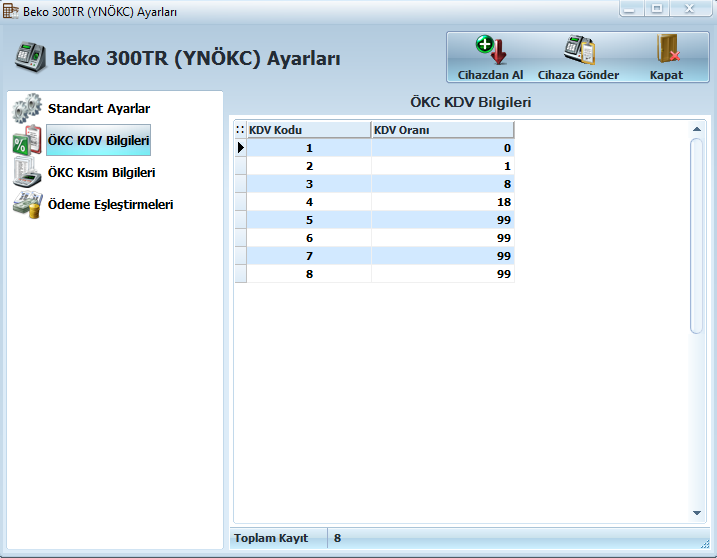717x558 pixels.
Task: Open grid column chooser in header corner
Action: click(x=240, y=130)
